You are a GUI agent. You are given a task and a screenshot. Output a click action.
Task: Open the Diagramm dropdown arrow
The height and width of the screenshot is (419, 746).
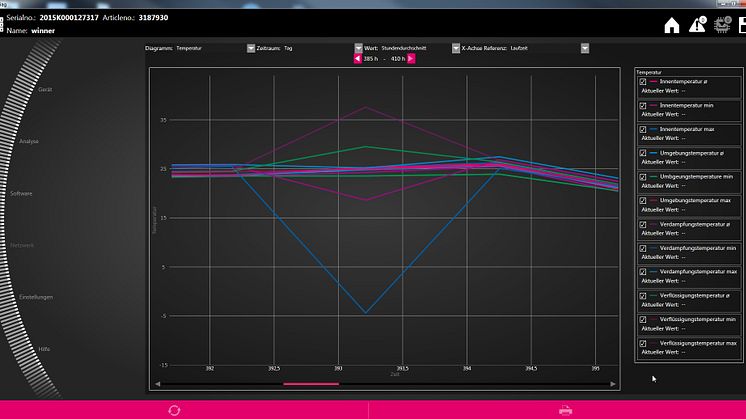tap(251, 48)
